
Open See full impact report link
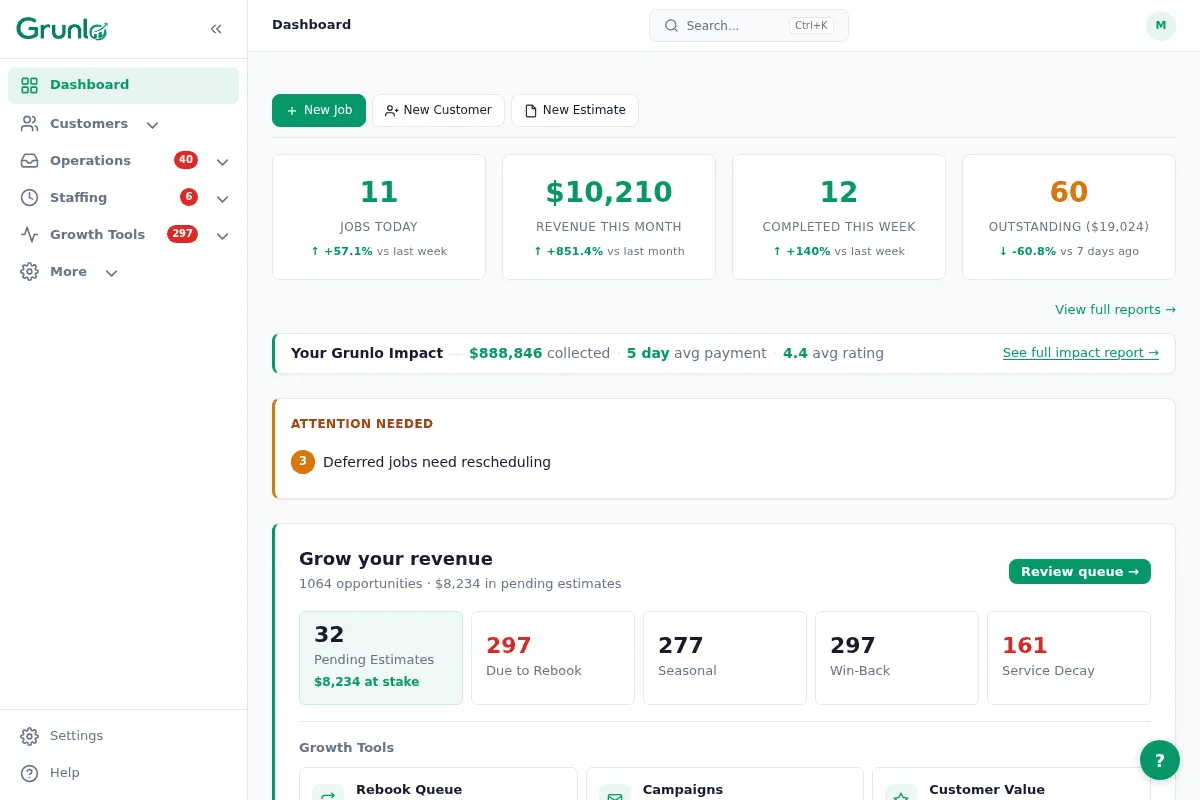pos(1081,353)
